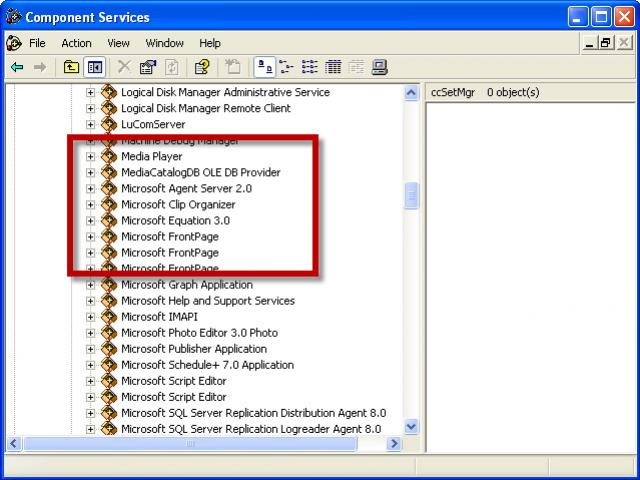
Task: Restore the inner MDI child window
Action: [x=606, y=42]
